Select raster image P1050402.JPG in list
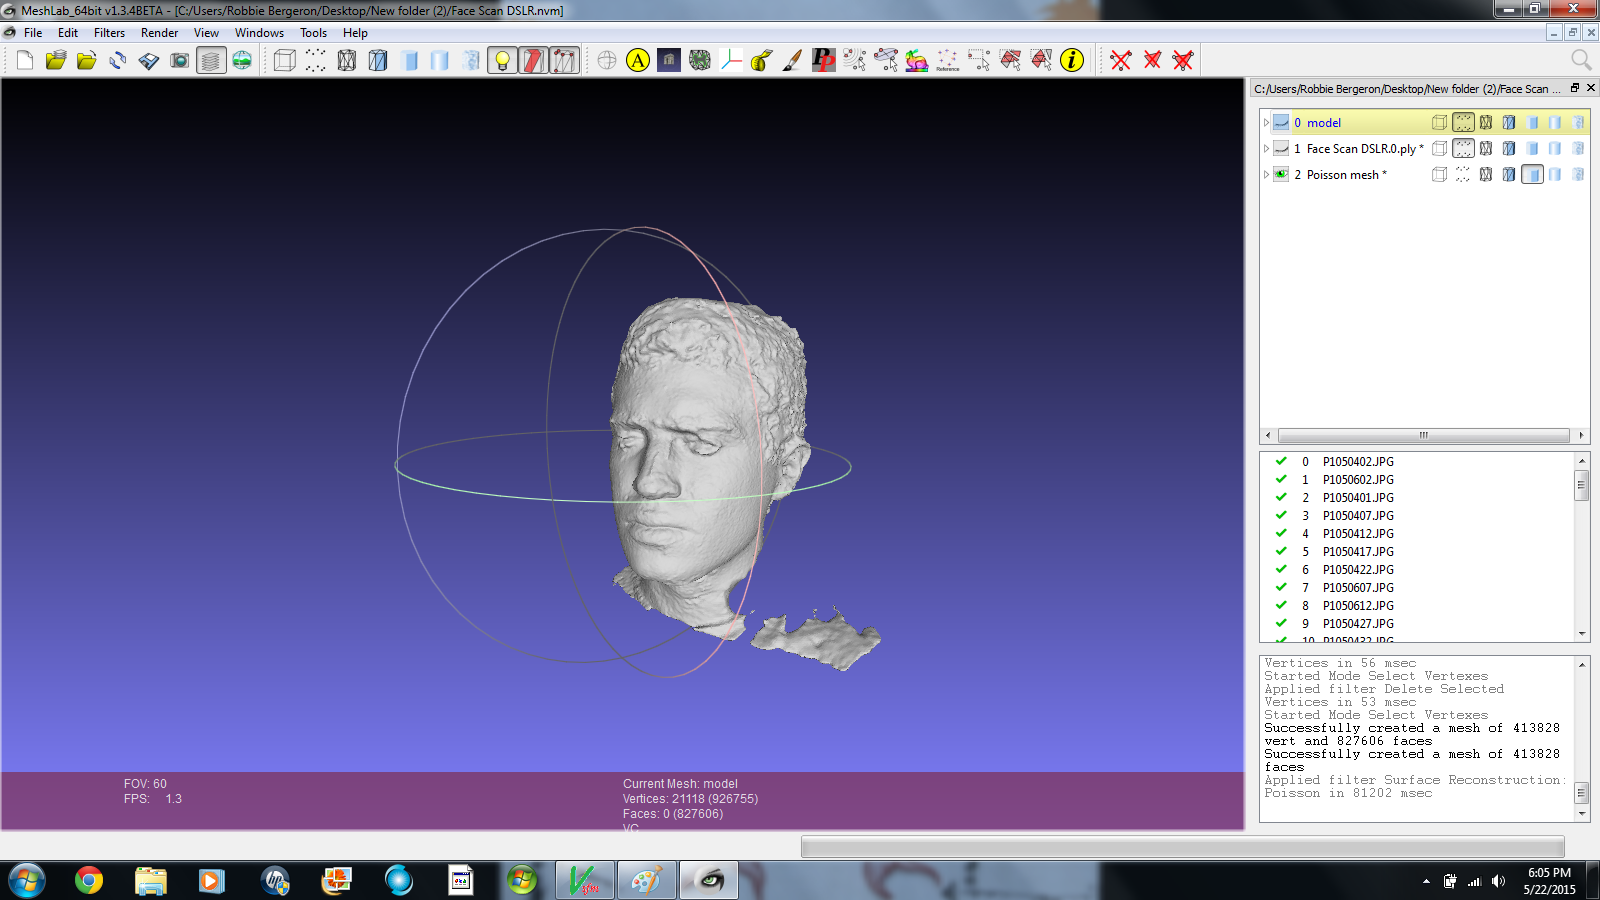The width and height of the screenshot is (1600, 900). click(1357, 462)
